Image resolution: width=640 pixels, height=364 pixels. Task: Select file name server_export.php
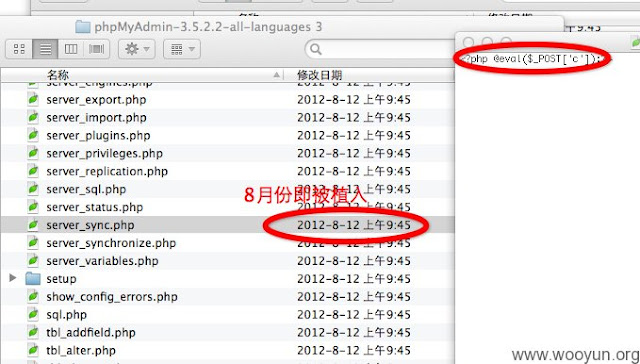click(96, 100)
